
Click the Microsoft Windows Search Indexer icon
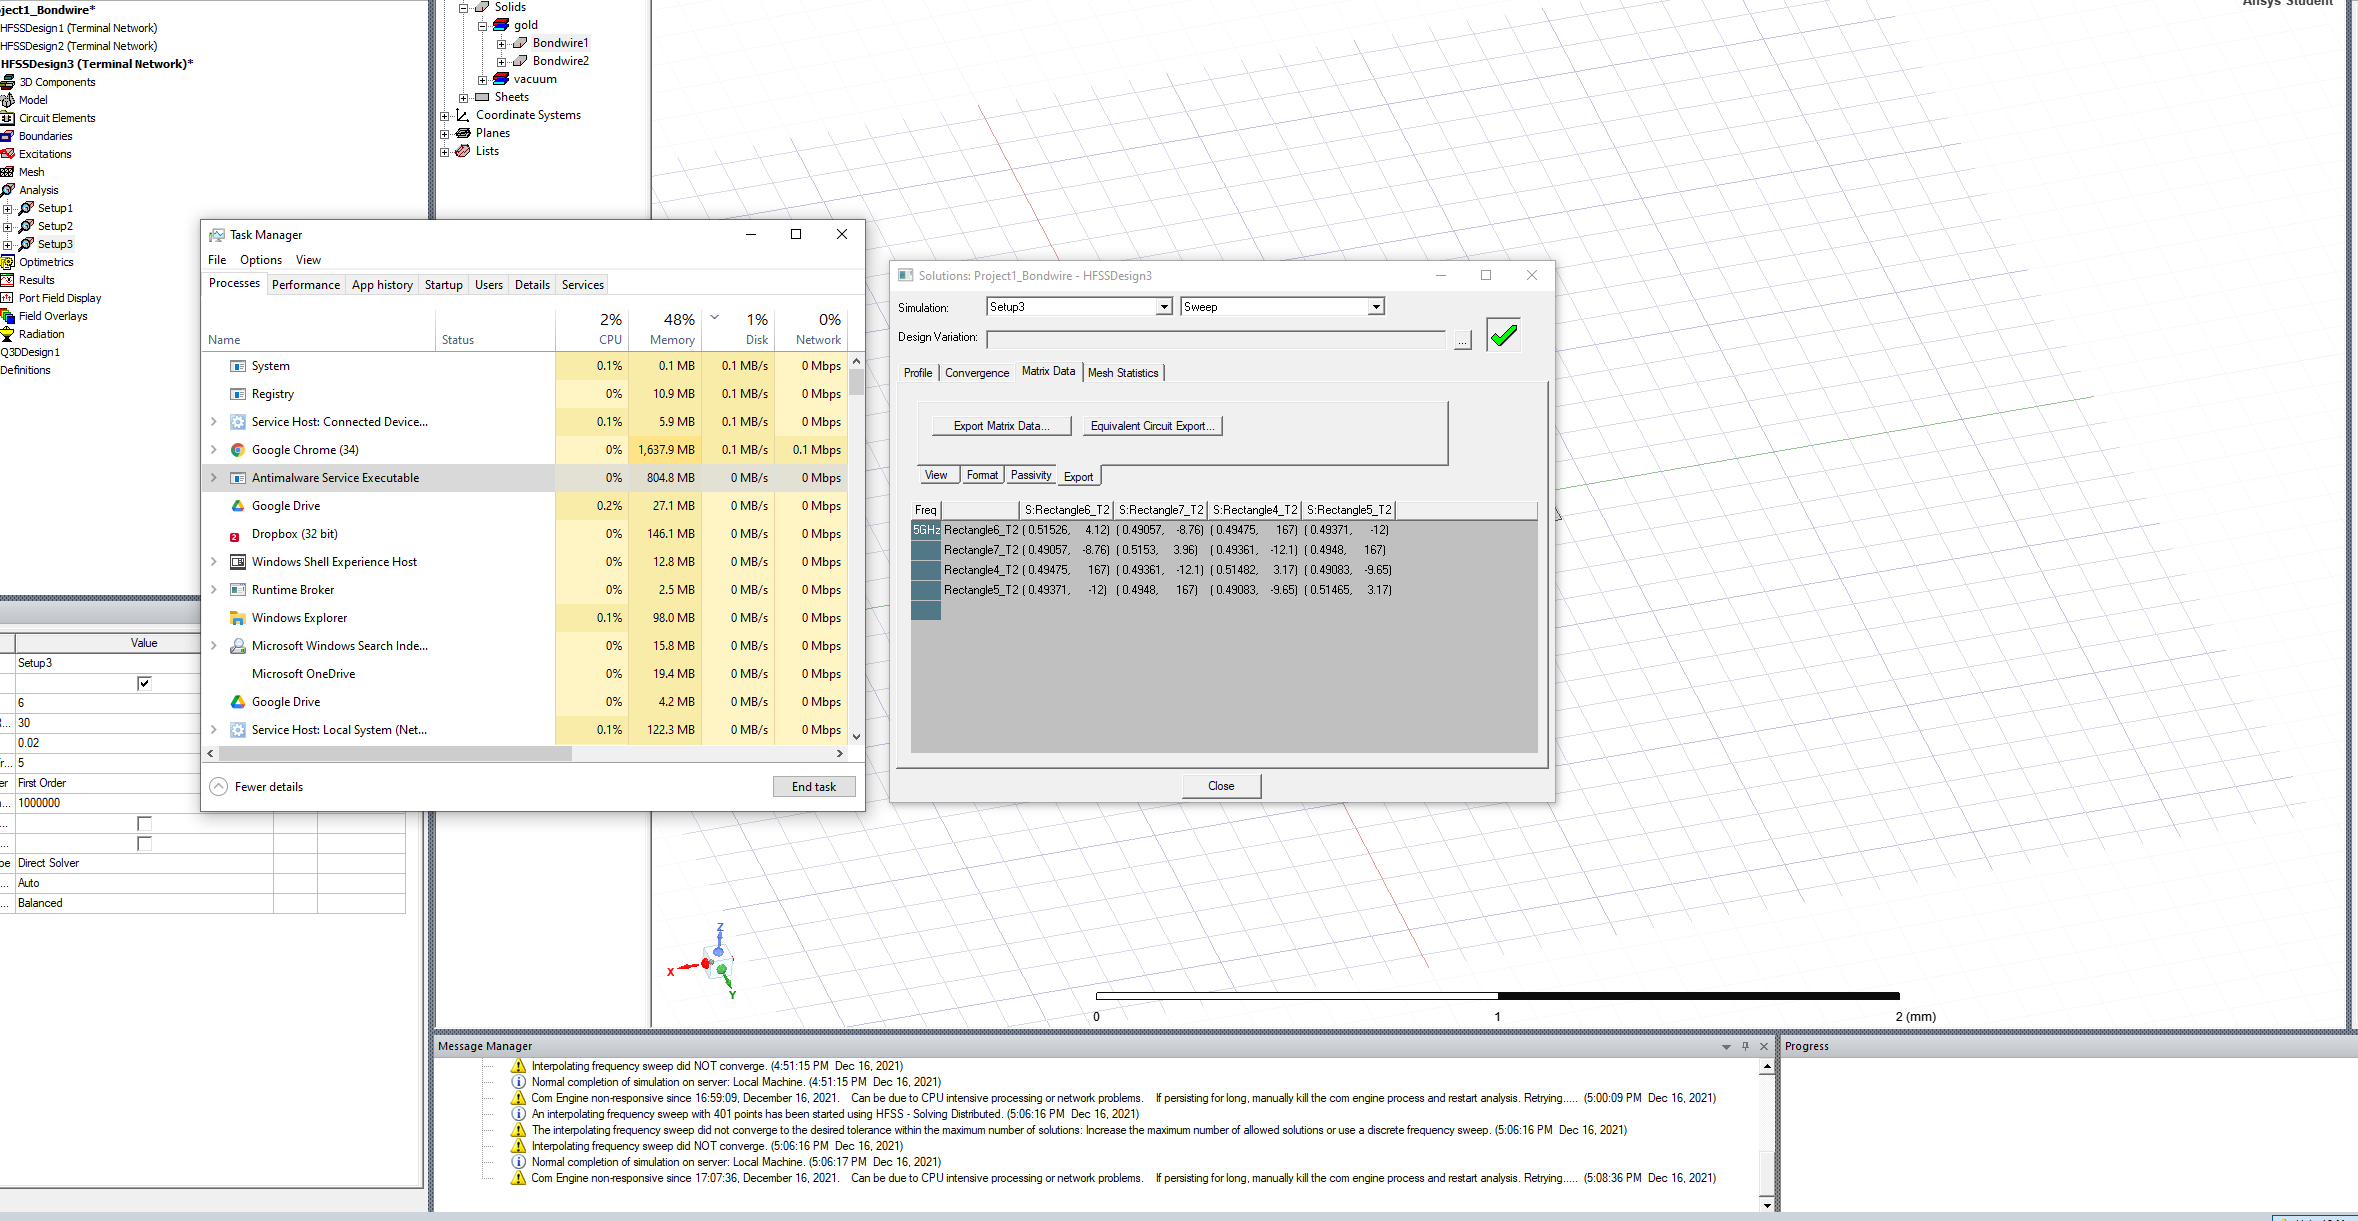pos(238,646)
